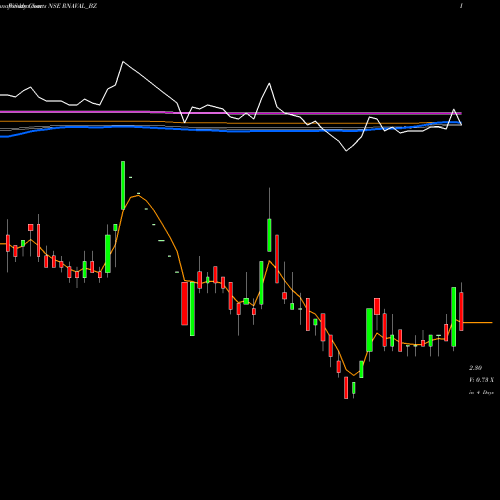Screen dimensions: 500x500
Task: Click the tallest green candle at chart peak
Action: pos(123,185)
